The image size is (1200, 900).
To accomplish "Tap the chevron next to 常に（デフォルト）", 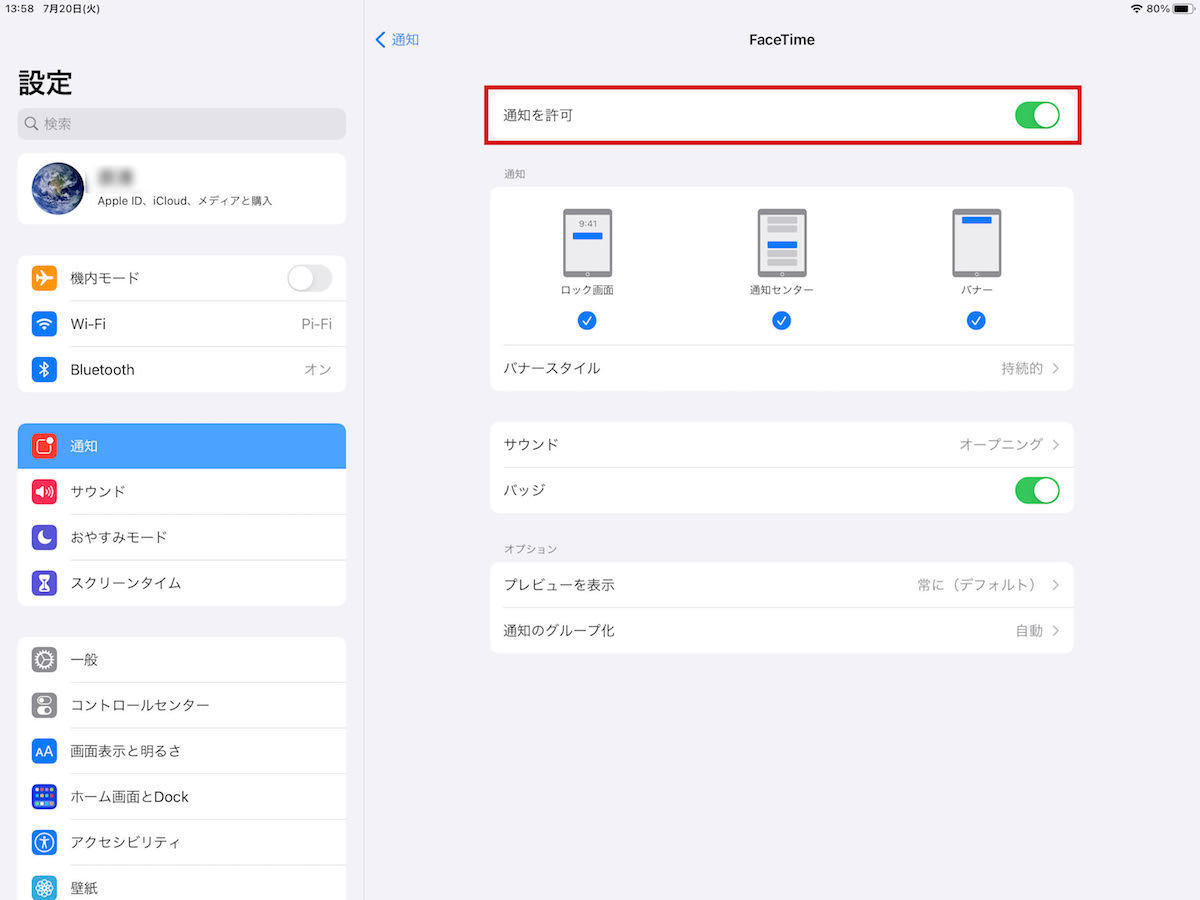I will (1056, 585).
